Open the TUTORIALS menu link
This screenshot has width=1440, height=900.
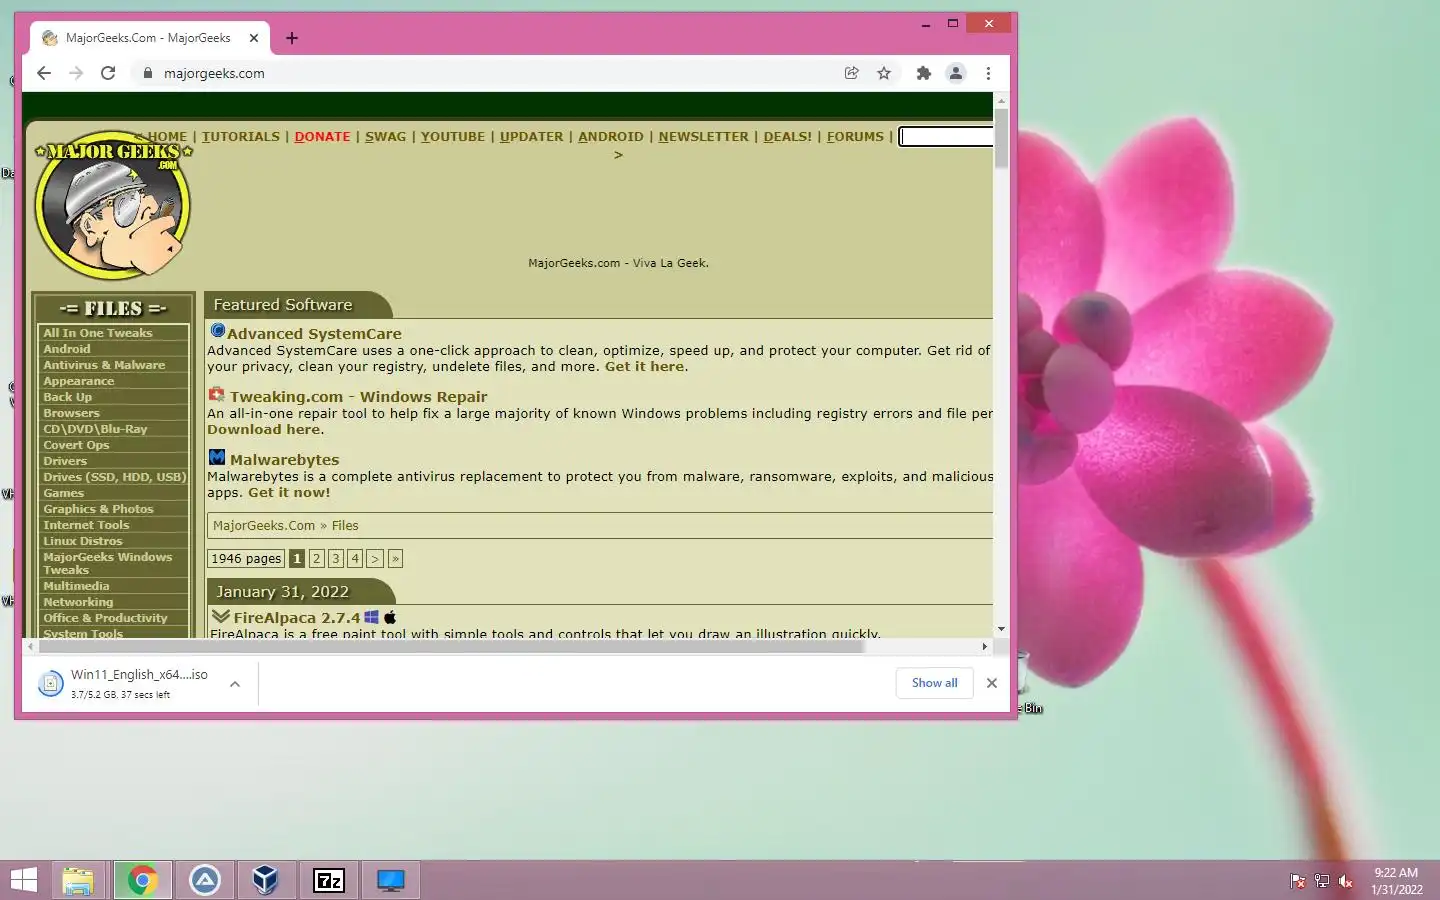click(241, 137)
